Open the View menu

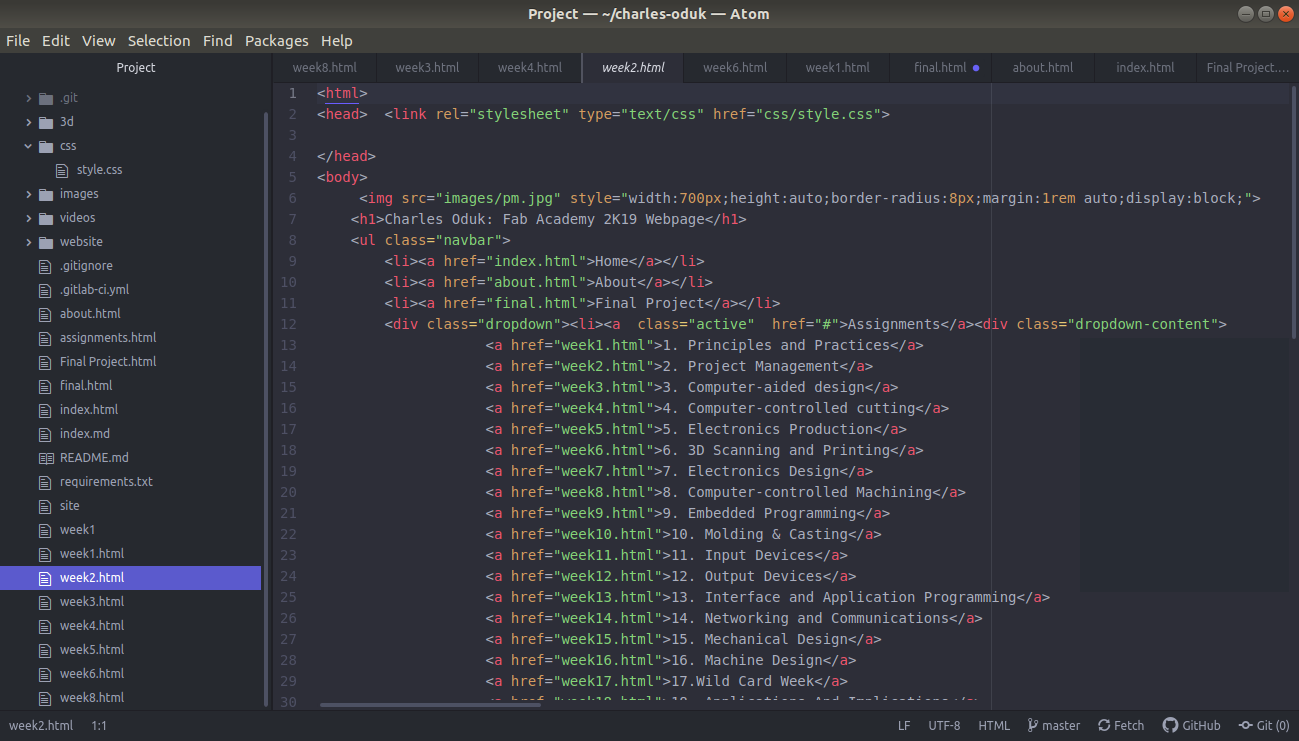tap(99, 41)
